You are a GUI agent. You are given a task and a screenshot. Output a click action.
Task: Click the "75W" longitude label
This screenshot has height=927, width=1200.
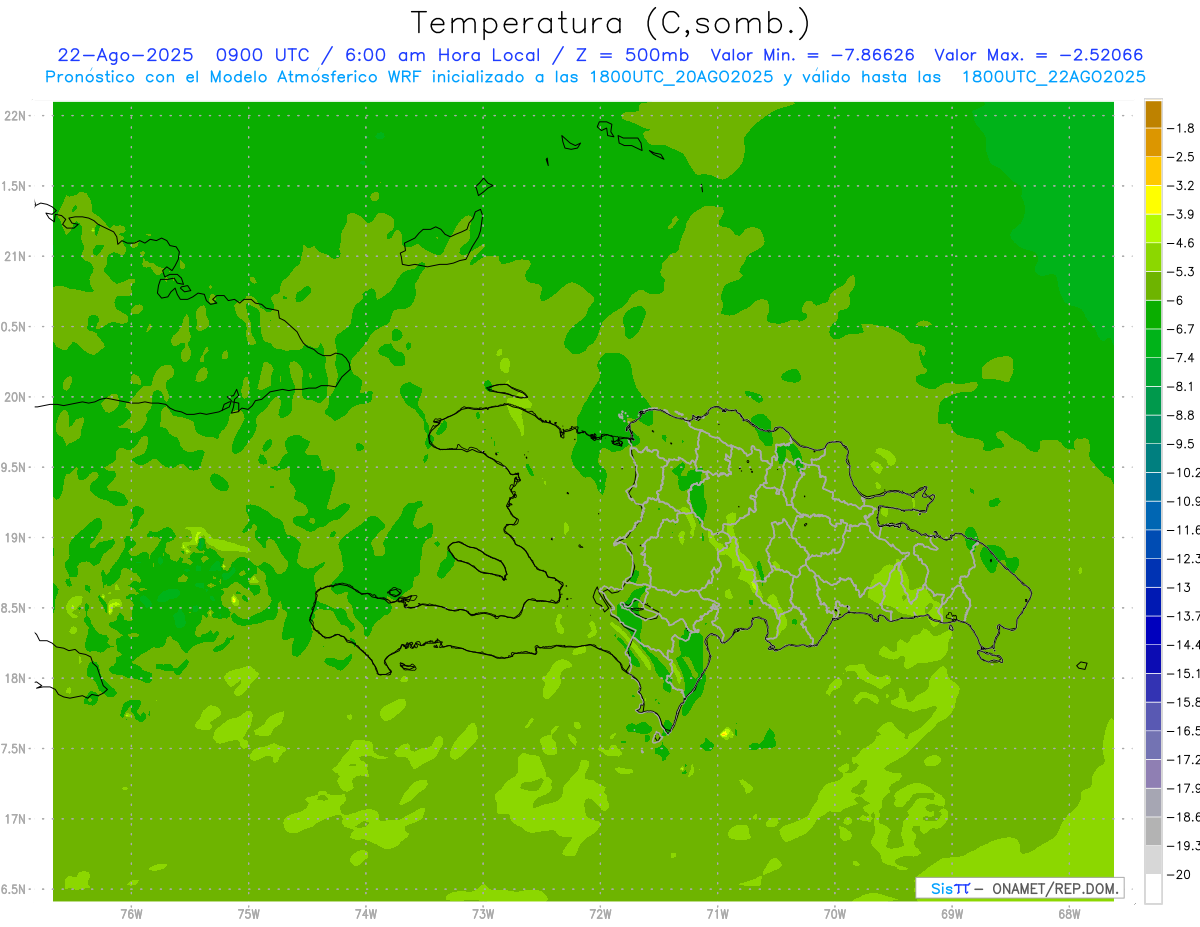pyautogui.click(x=249, y=914)
